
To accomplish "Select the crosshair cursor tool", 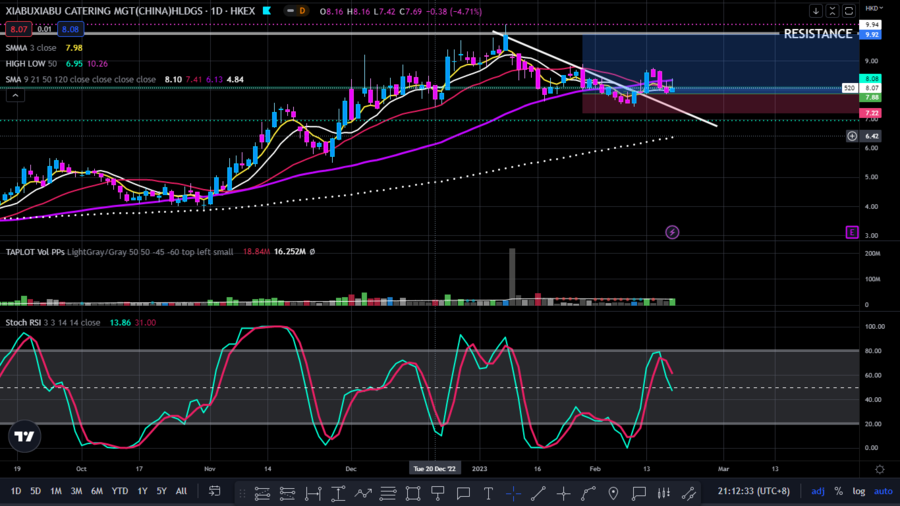I will pos(513,492).
